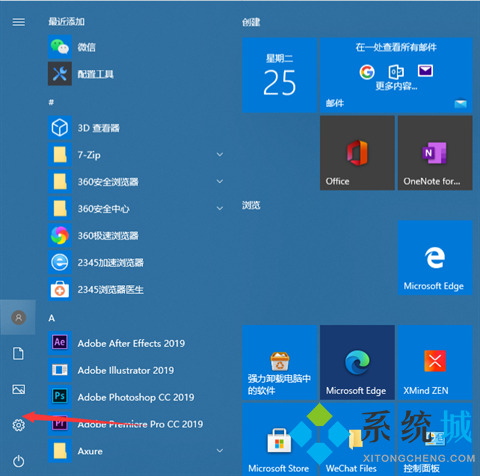Image resolution: width=480 pixels, height=476 pixels.
Task: Select the 7-Zip list entry text
Action: [x=89, y=155]
